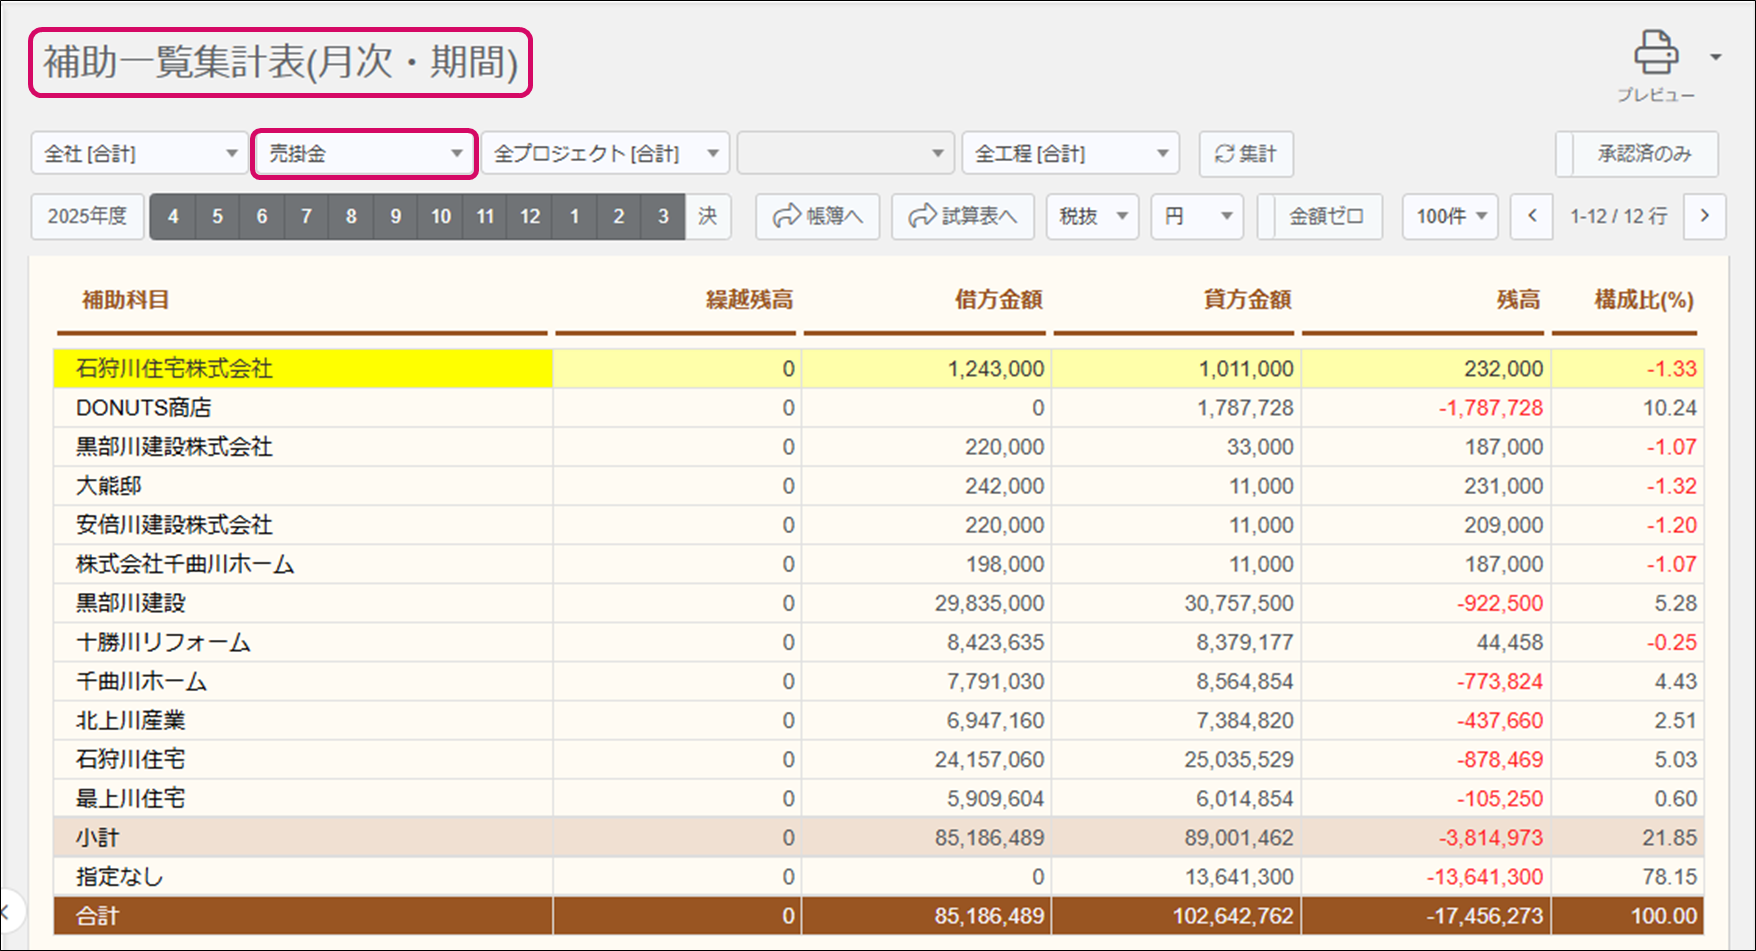The image size is (1756, 951).
Task: Click the printer preview icon
Action: (x=1655, y=54)
